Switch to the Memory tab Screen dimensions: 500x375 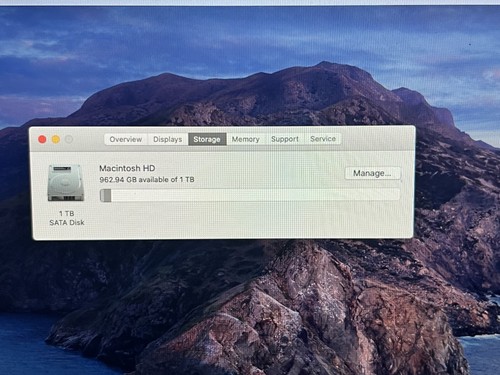[246, 139]
